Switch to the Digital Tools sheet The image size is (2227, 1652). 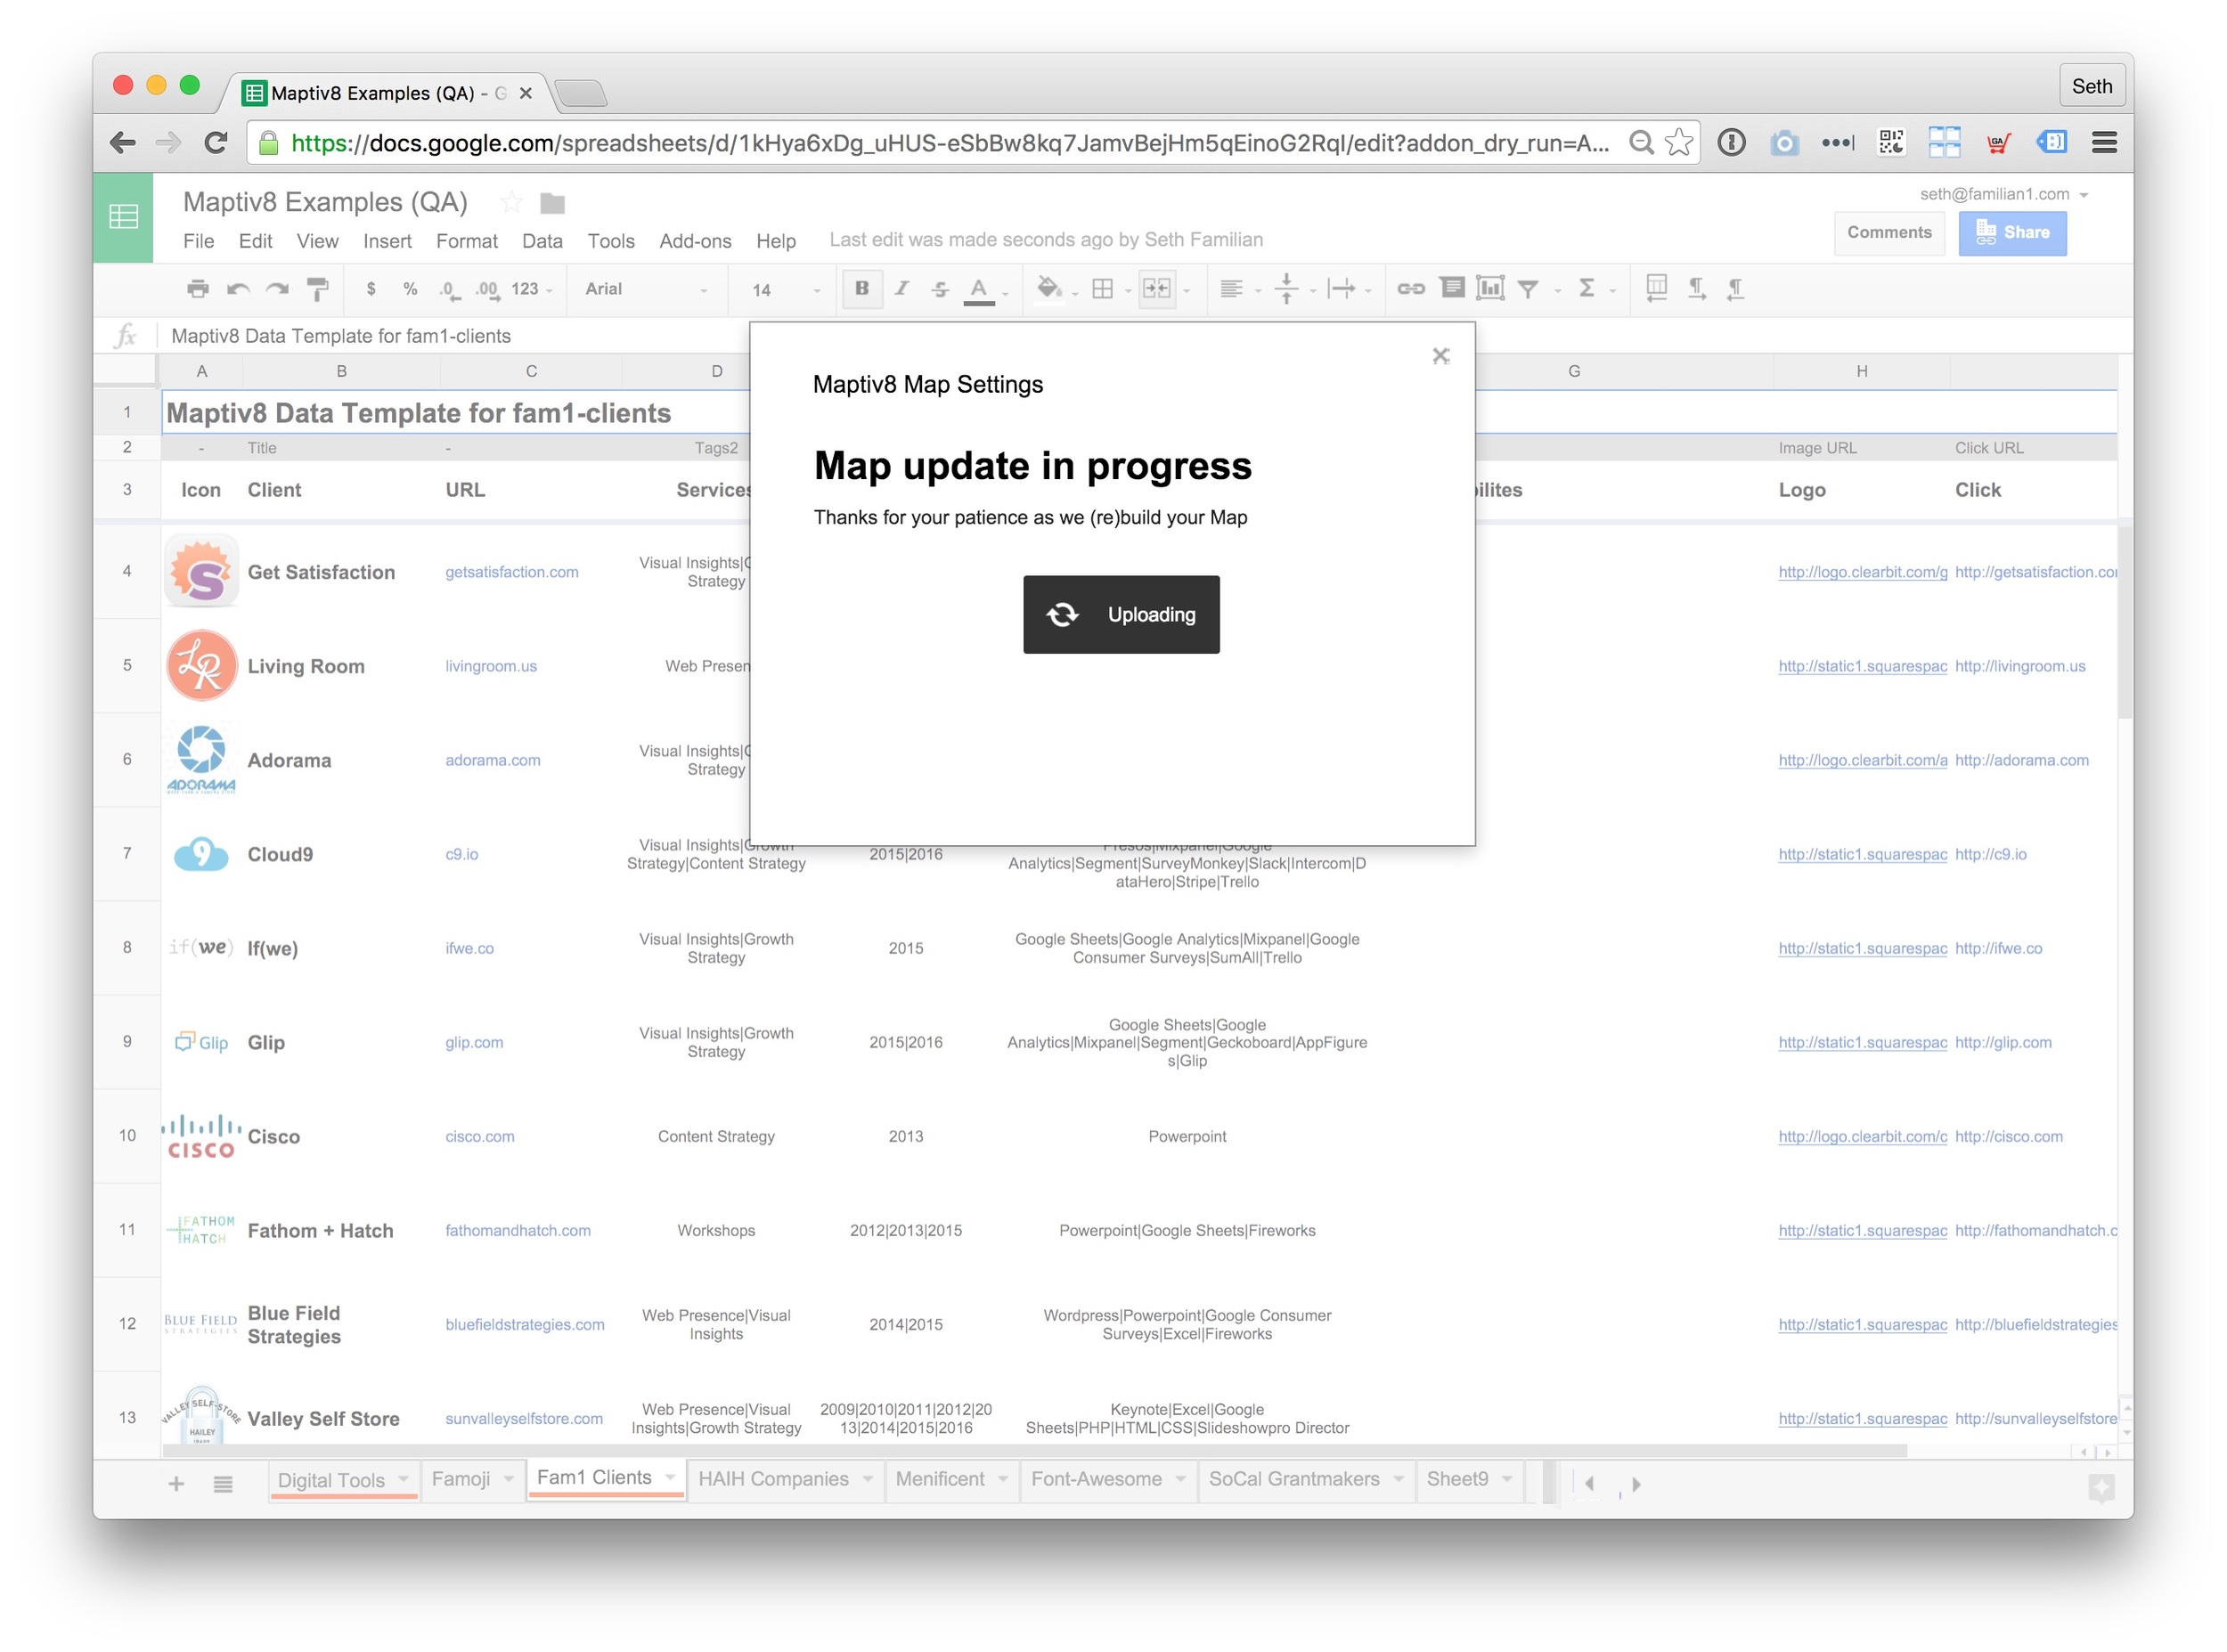click(331, 1480)
